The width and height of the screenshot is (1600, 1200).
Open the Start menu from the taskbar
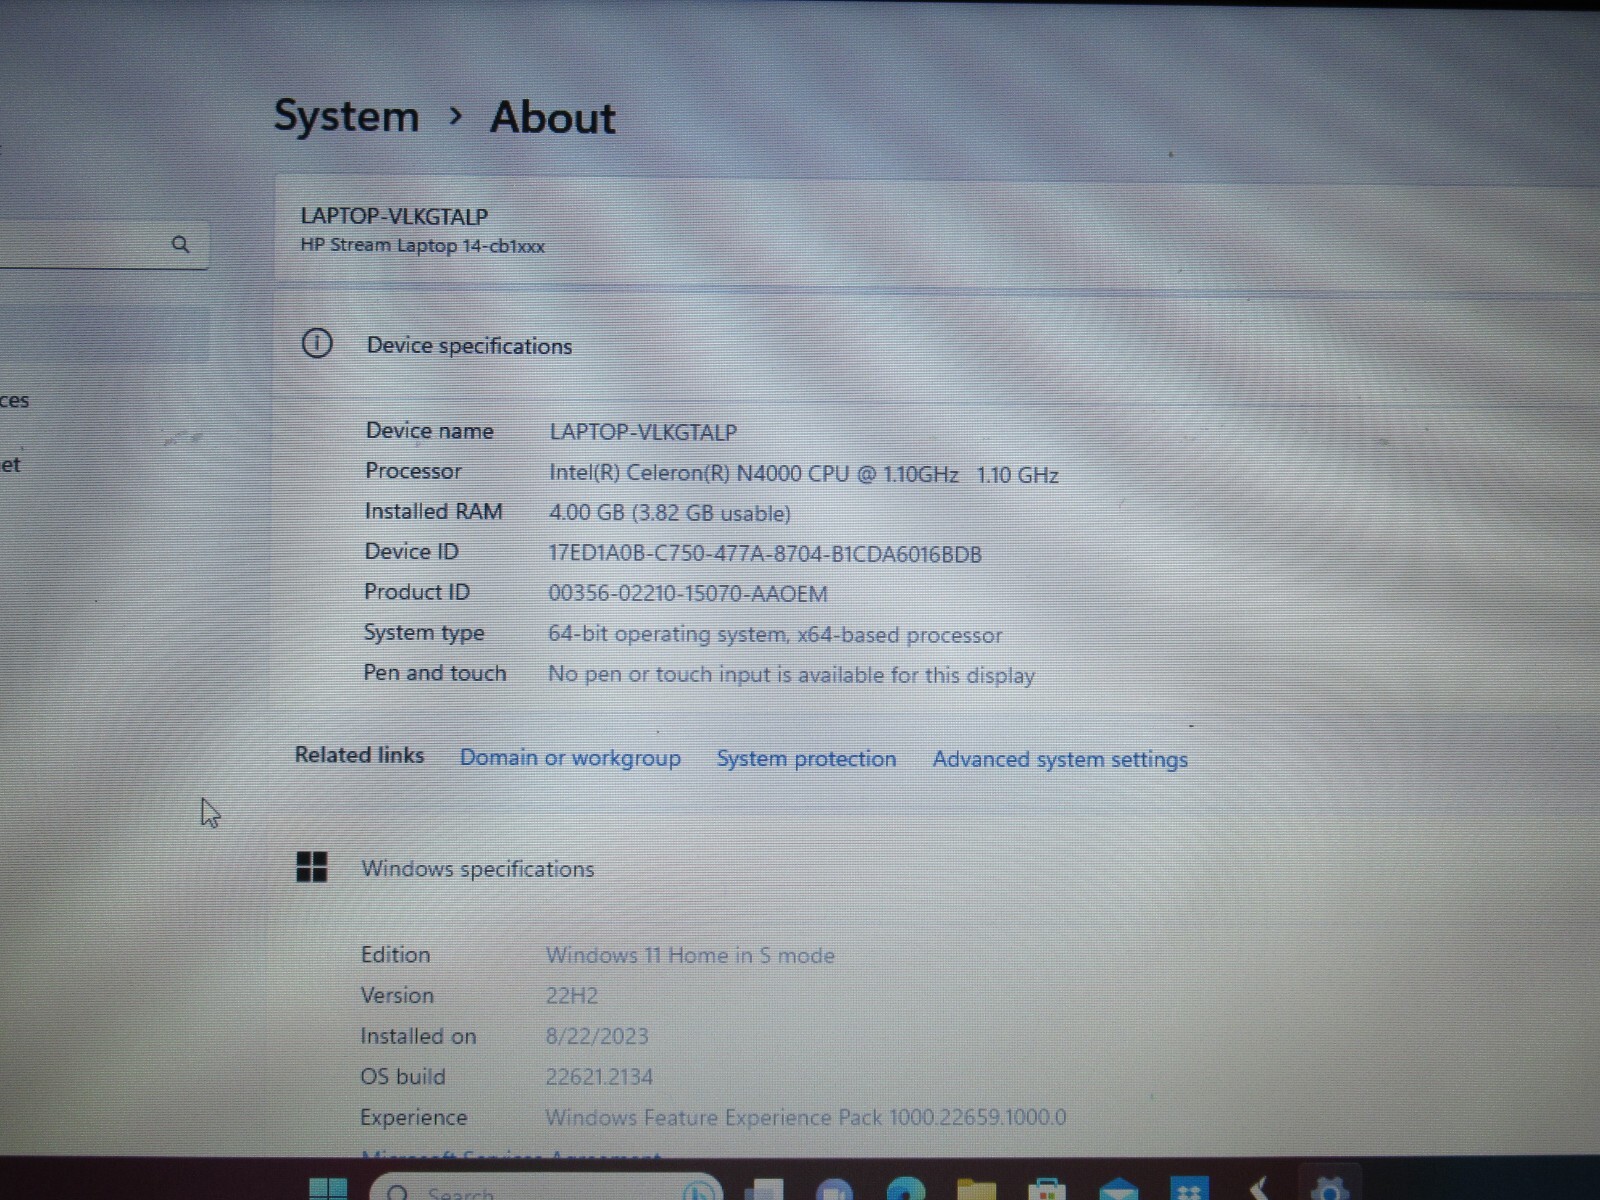(x=328, y=1189)
